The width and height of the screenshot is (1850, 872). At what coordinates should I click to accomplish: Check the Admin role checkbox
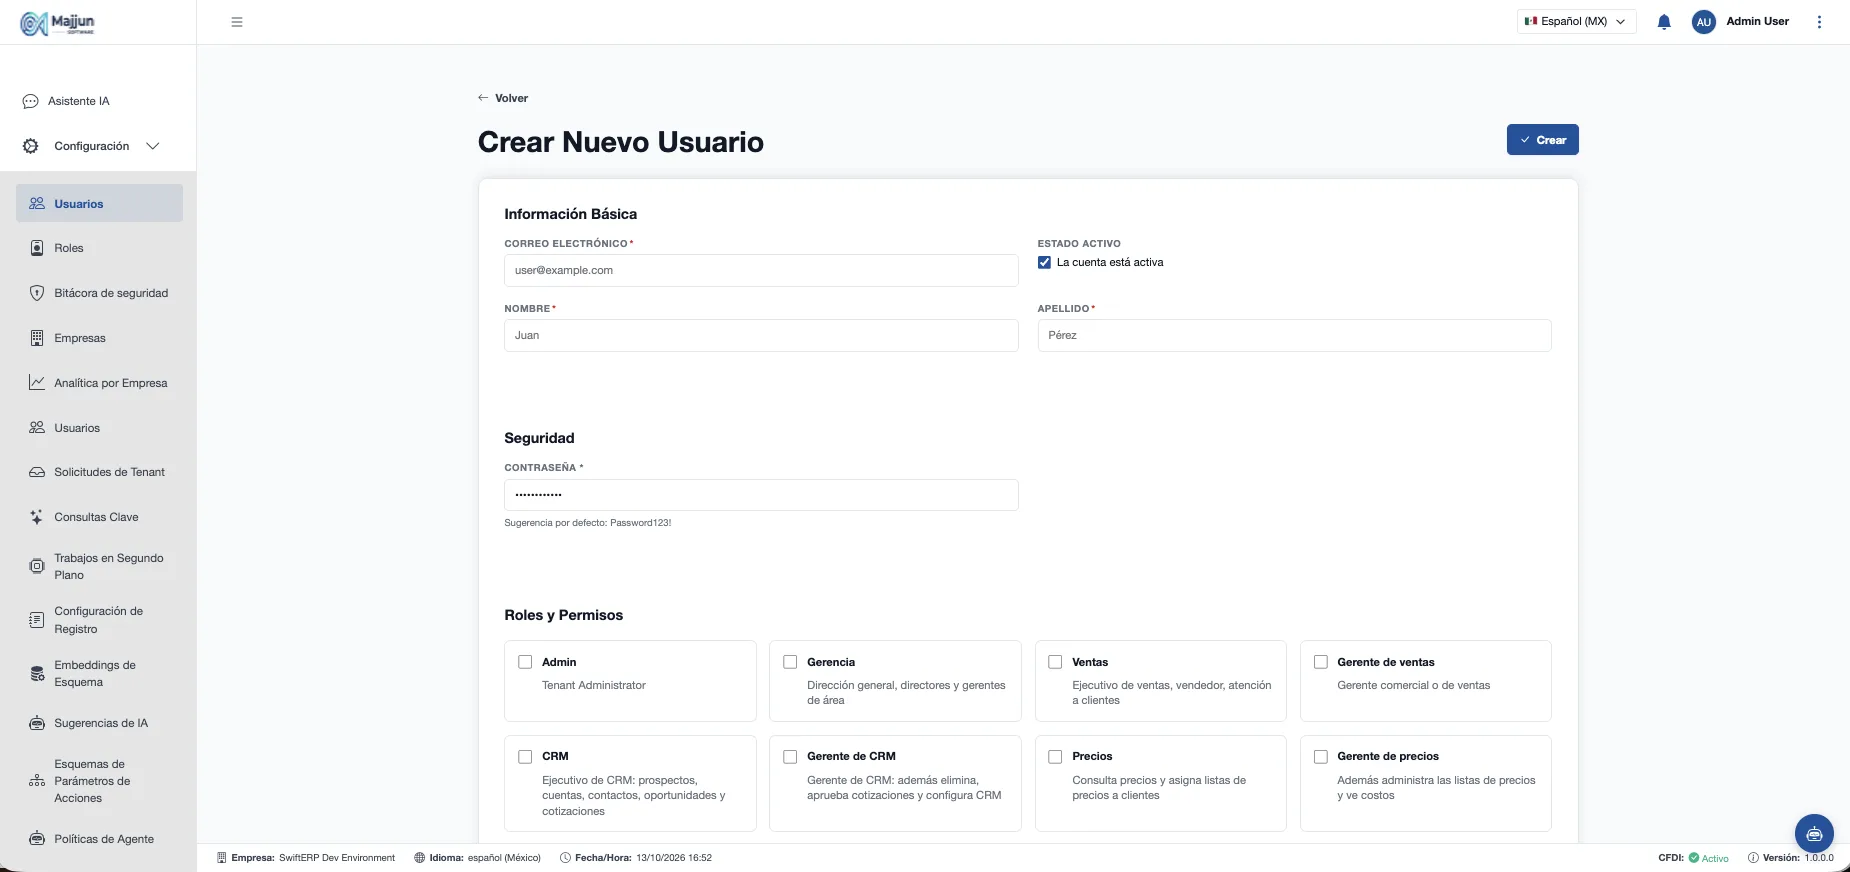click(525, 662)
